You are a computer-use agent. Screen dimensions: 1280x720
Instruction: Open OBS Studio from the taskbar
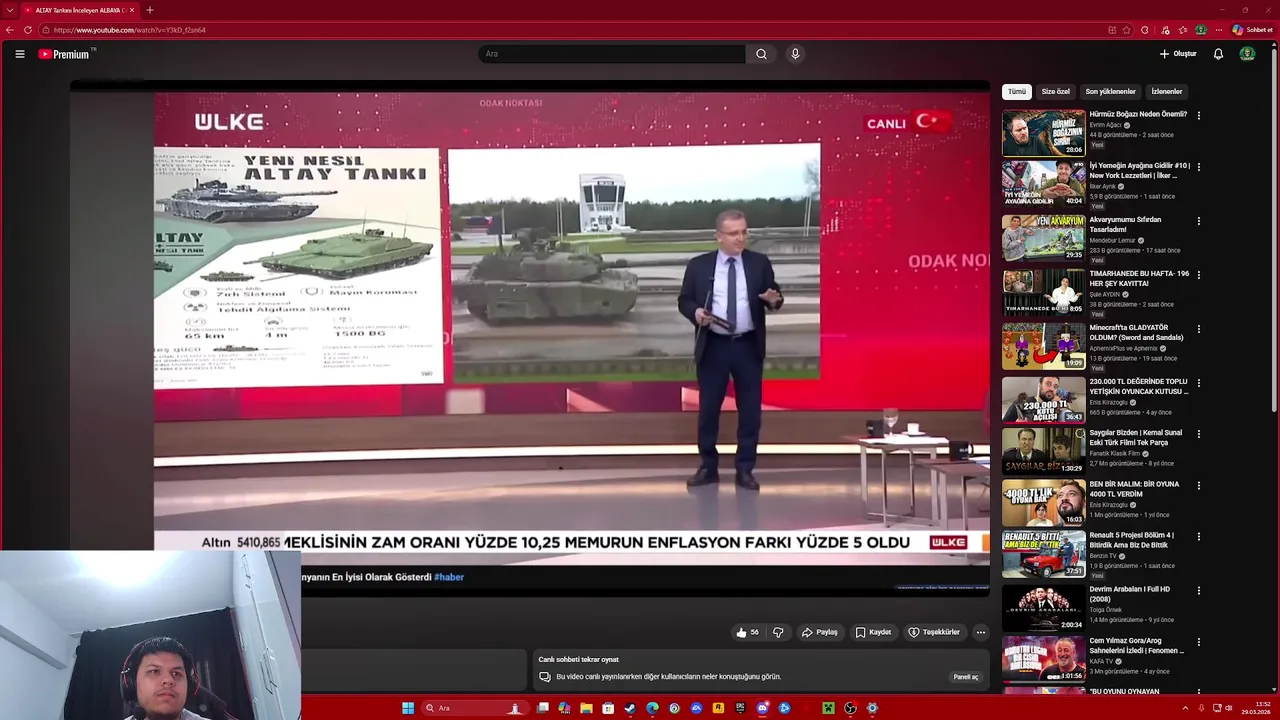(850, 708)
